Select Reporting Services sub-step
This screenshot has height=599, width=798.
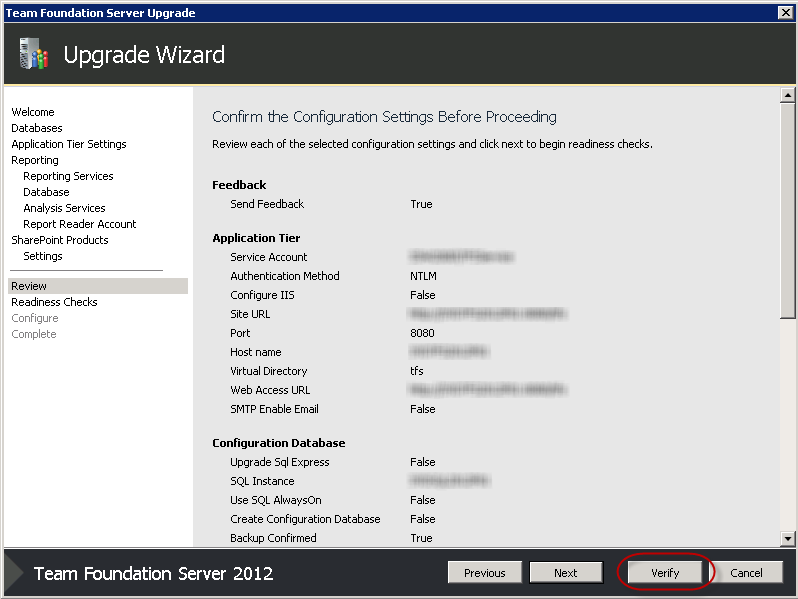68,176
